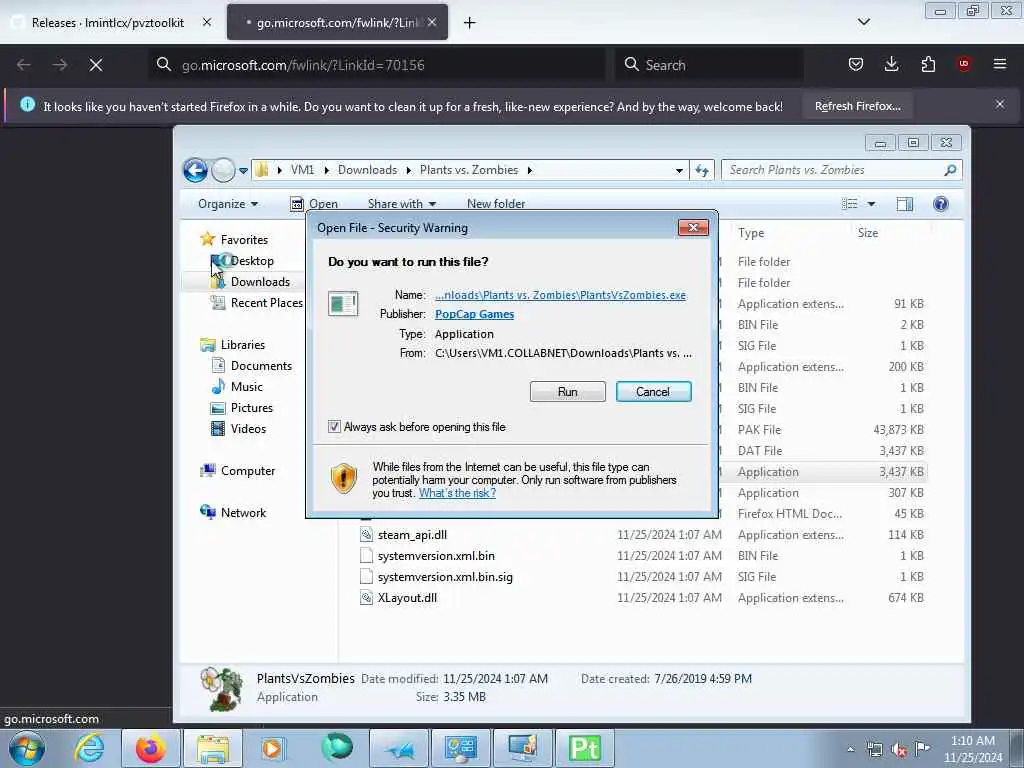Open the Firefox extensions puzzle icon
The width and height of the screenshot is (1024, 768).
(x=928, y=64)
